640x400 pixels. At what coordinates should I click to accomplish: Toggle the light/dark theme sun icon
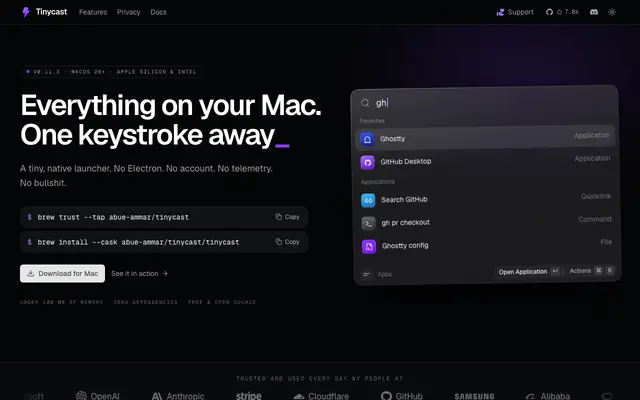pyautogui.click(x=611, y=12)
